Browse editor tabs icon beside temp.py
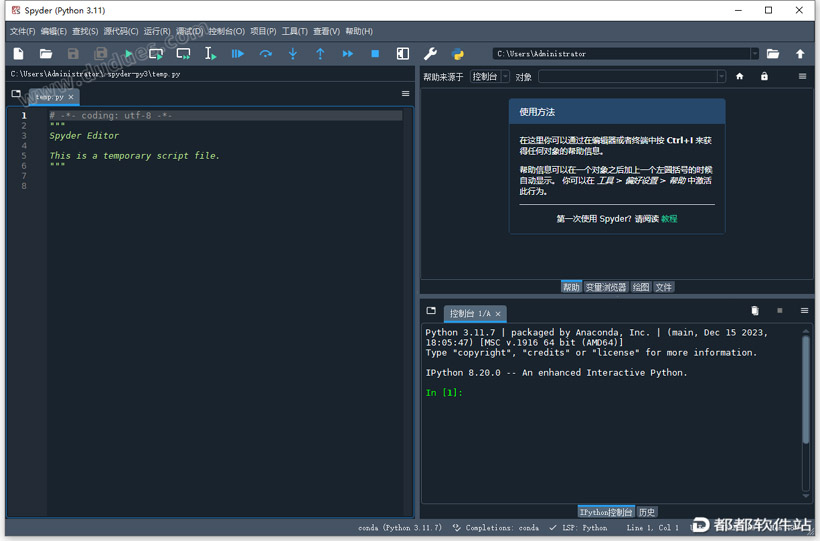The image size is (820, 541). coord(16,94)
